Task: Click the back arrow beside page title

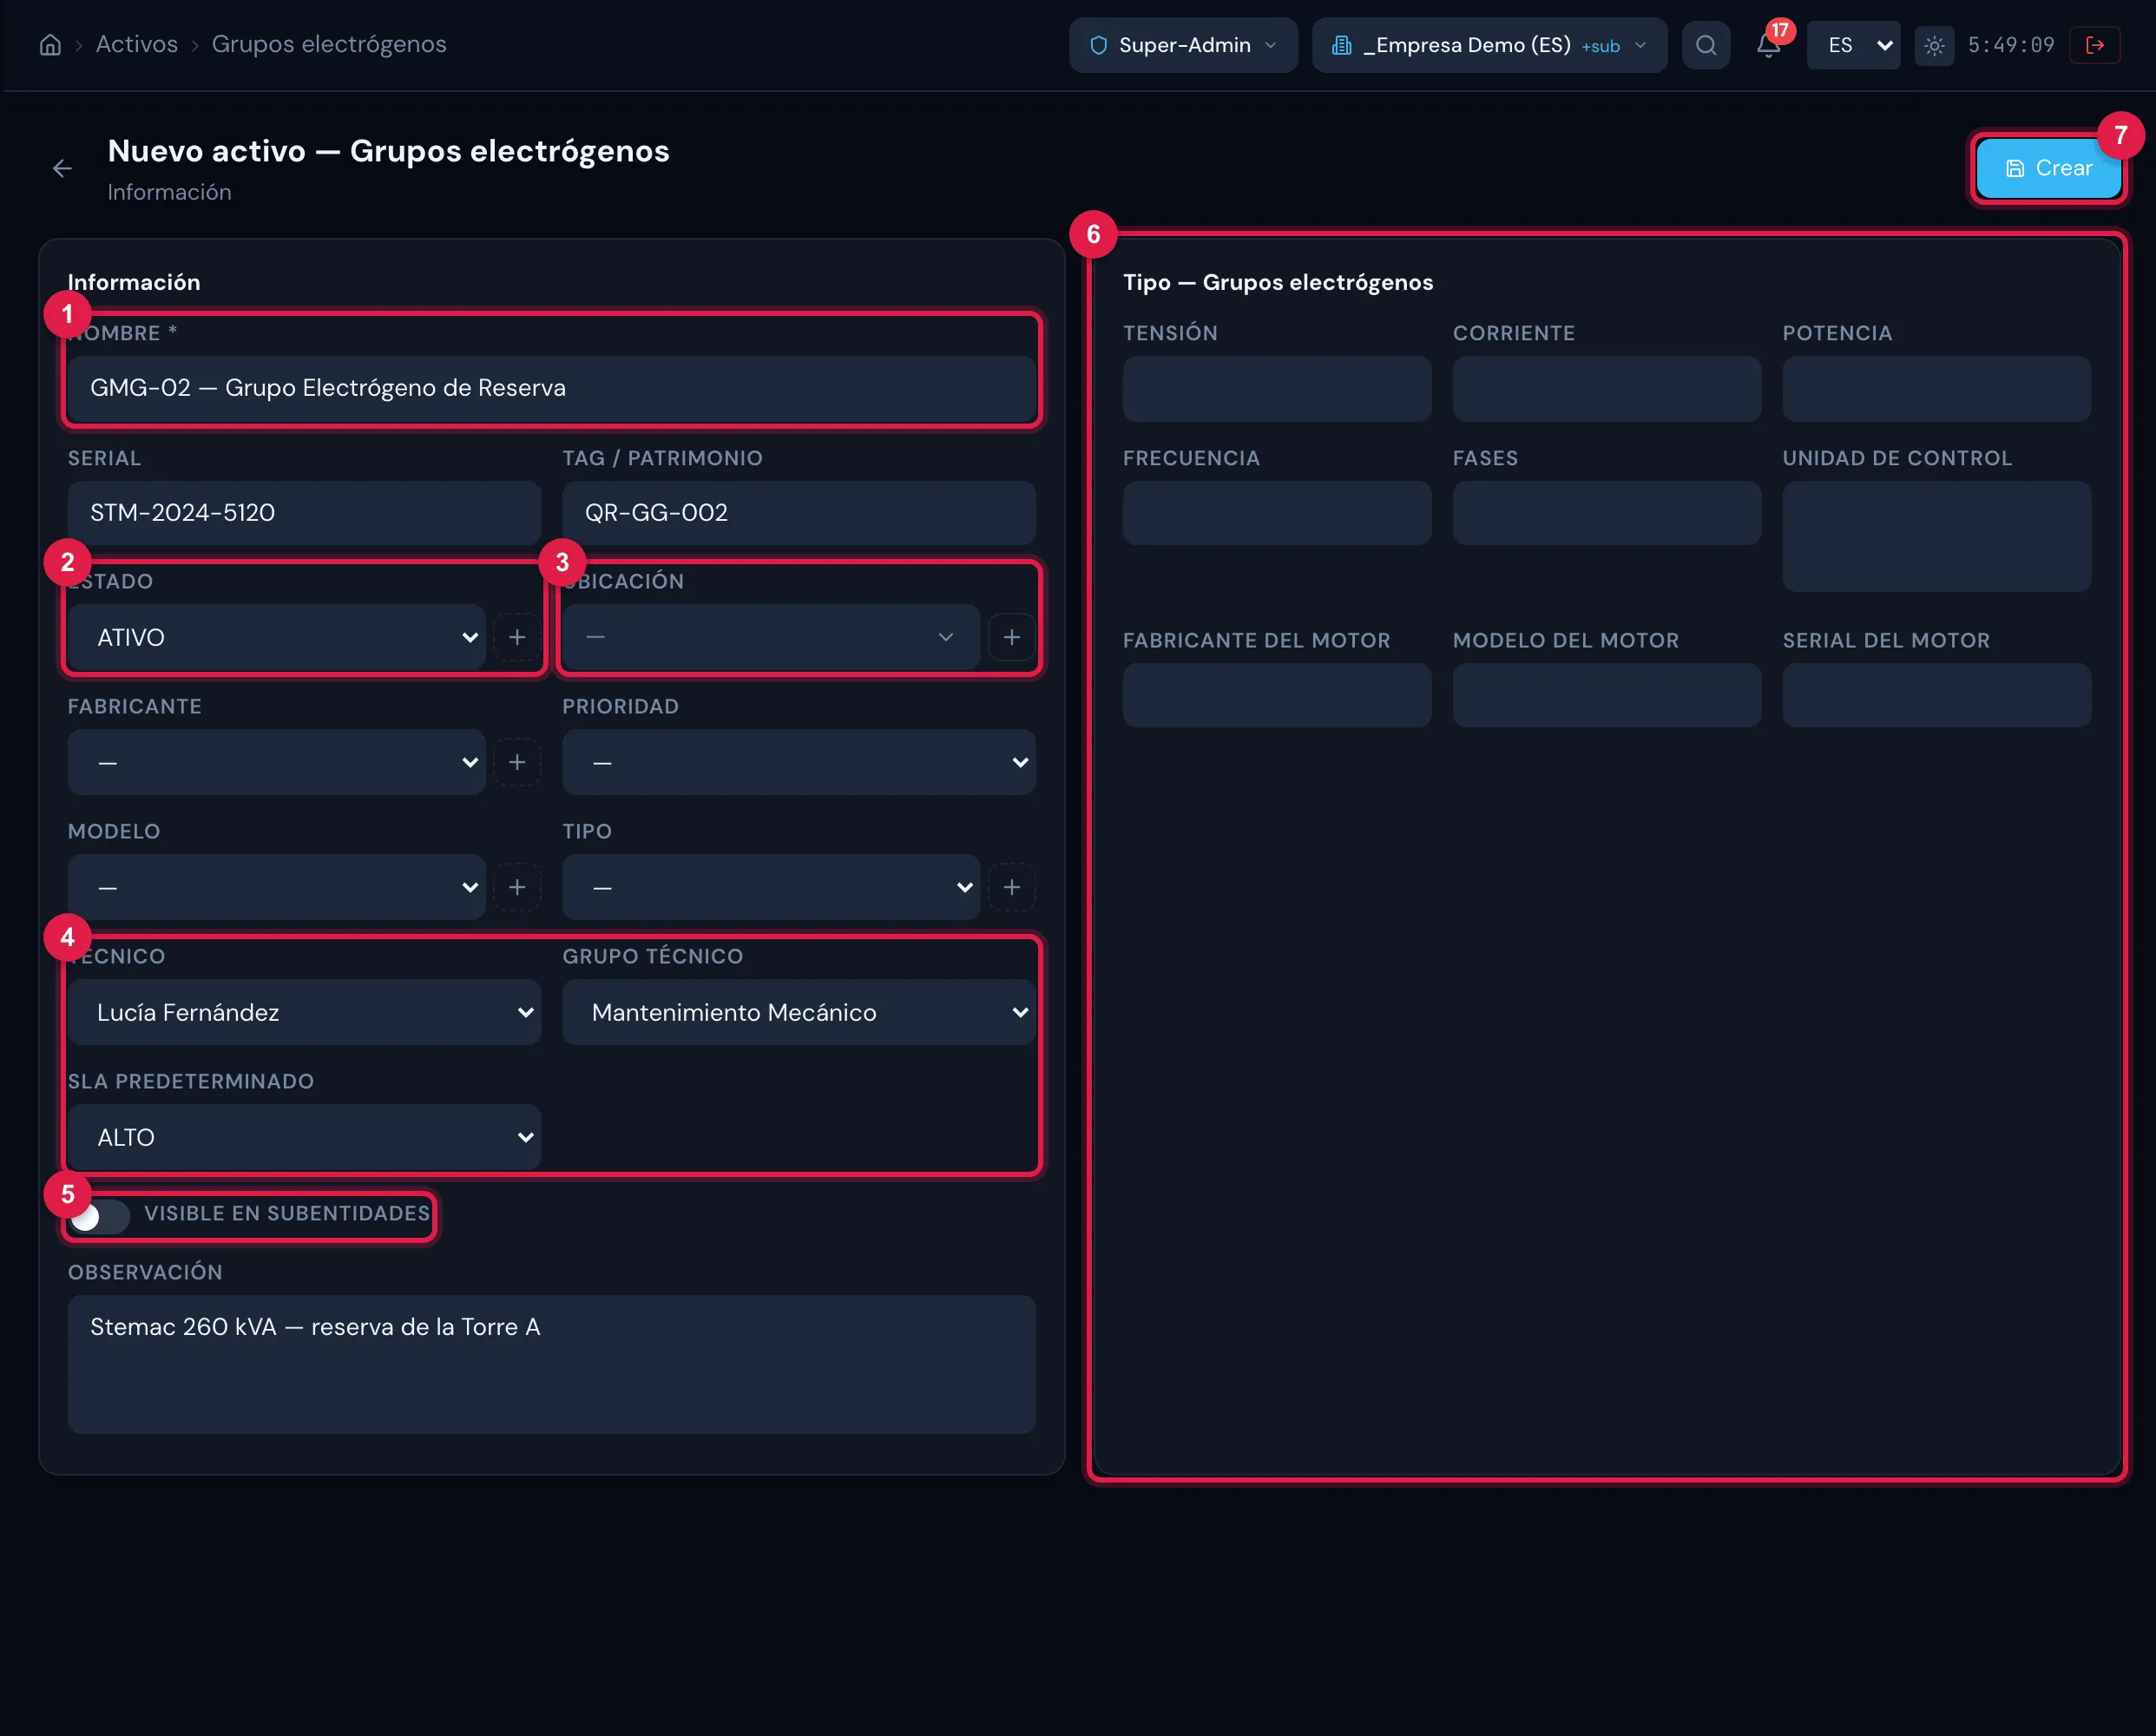Action: (x=62, y=169)
